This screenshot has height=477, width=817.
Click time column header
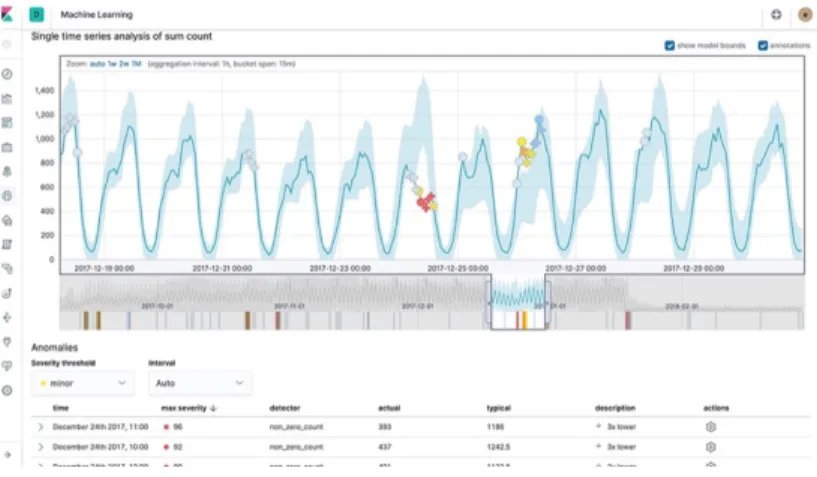click(60, 408)
